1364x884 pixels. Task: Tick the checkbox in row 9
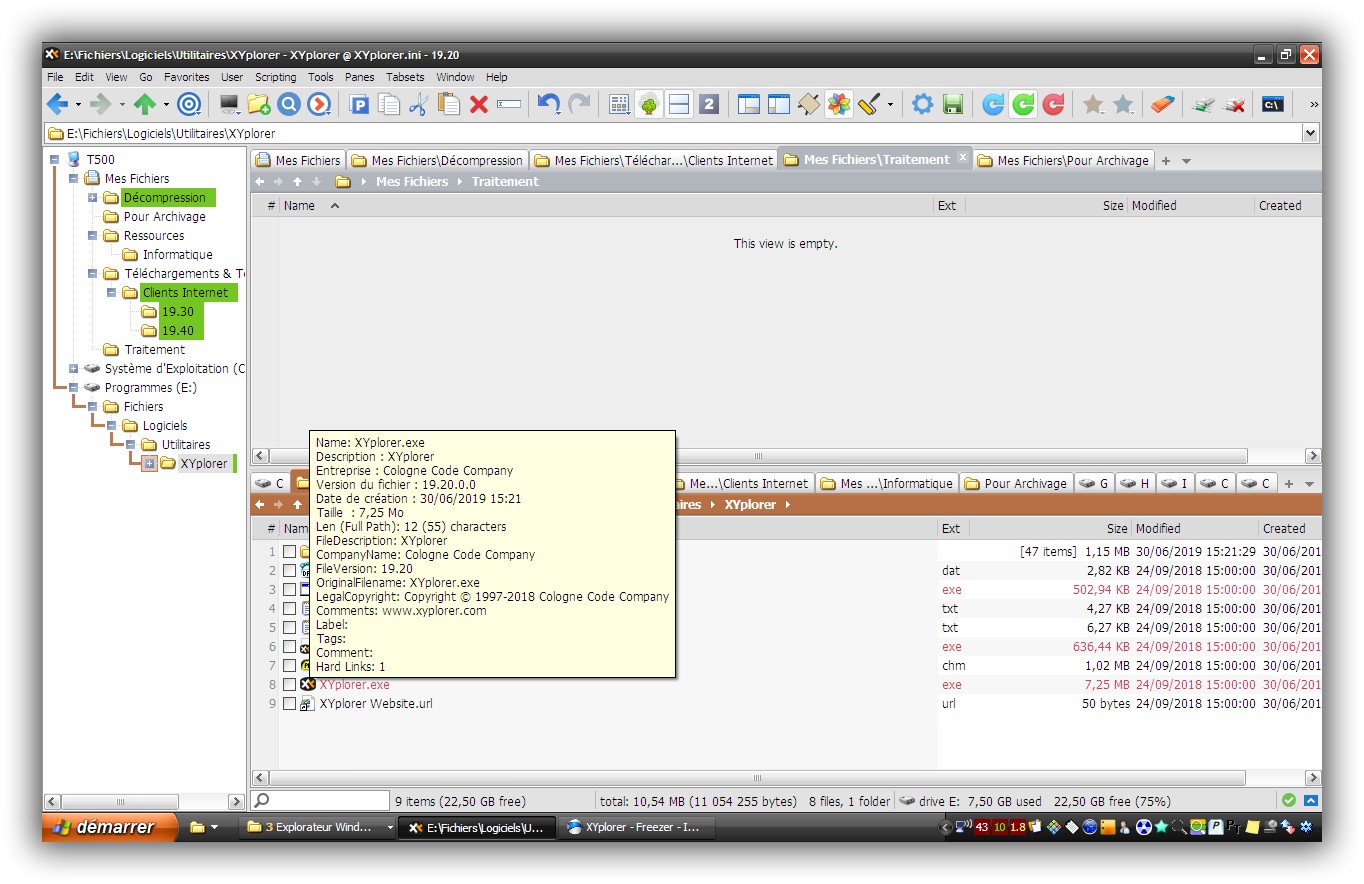coord(289,704)
